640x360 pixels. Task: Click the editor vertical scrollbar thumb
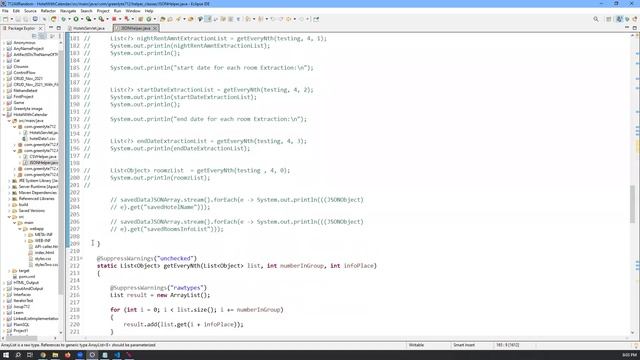point(633,204)
